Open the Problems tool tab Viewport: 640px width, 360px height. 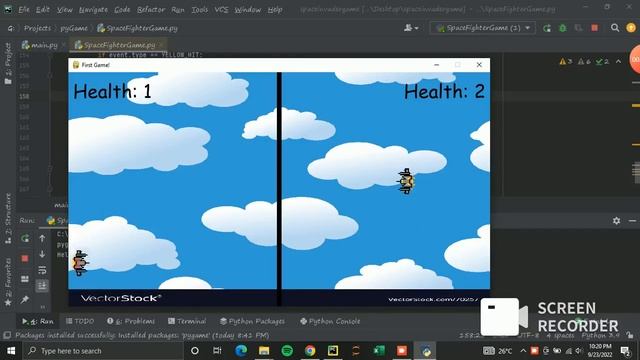click(131, 321)
